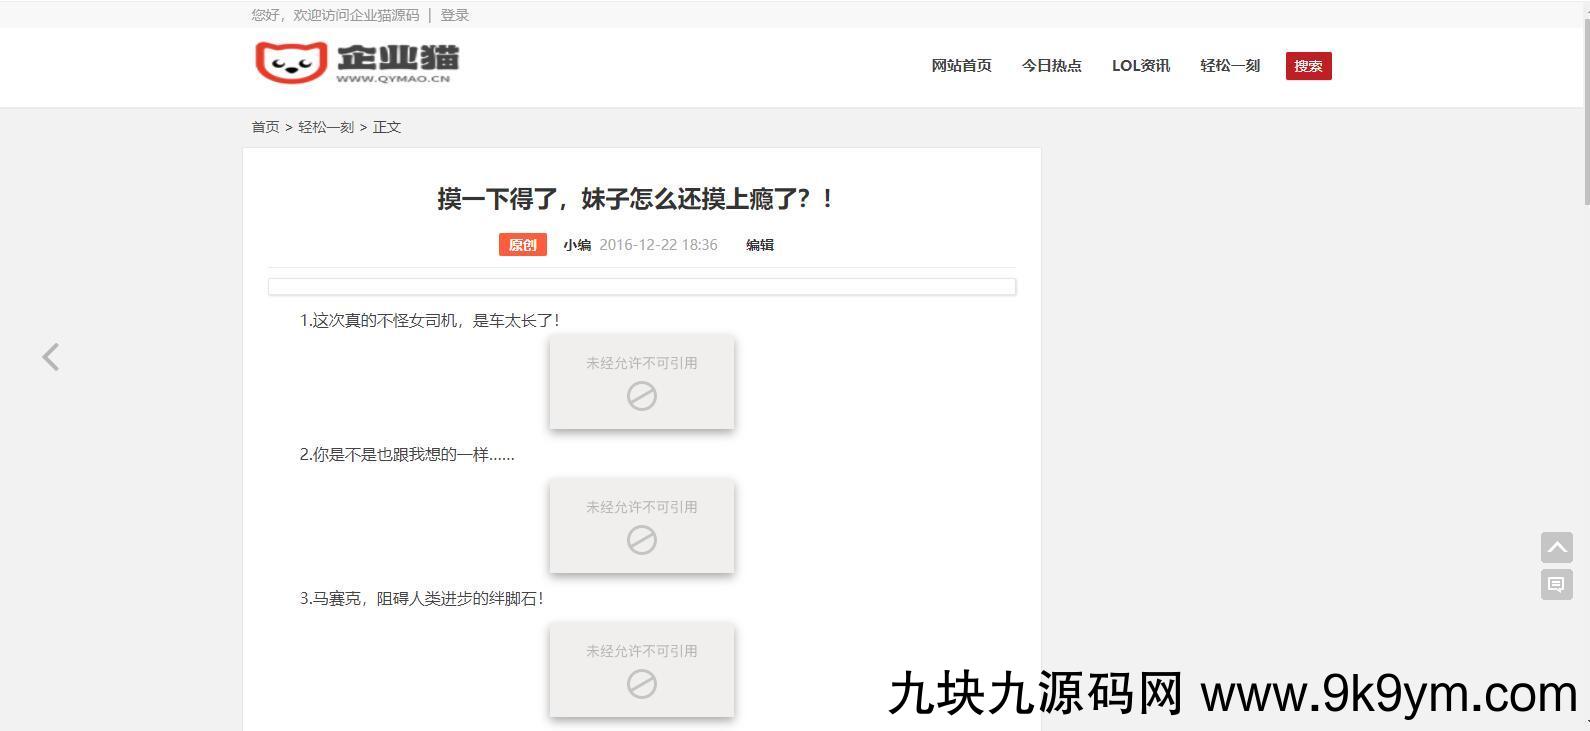
Task: Select 轻松一刻 in the top navigation
Action: point(1229,66)
